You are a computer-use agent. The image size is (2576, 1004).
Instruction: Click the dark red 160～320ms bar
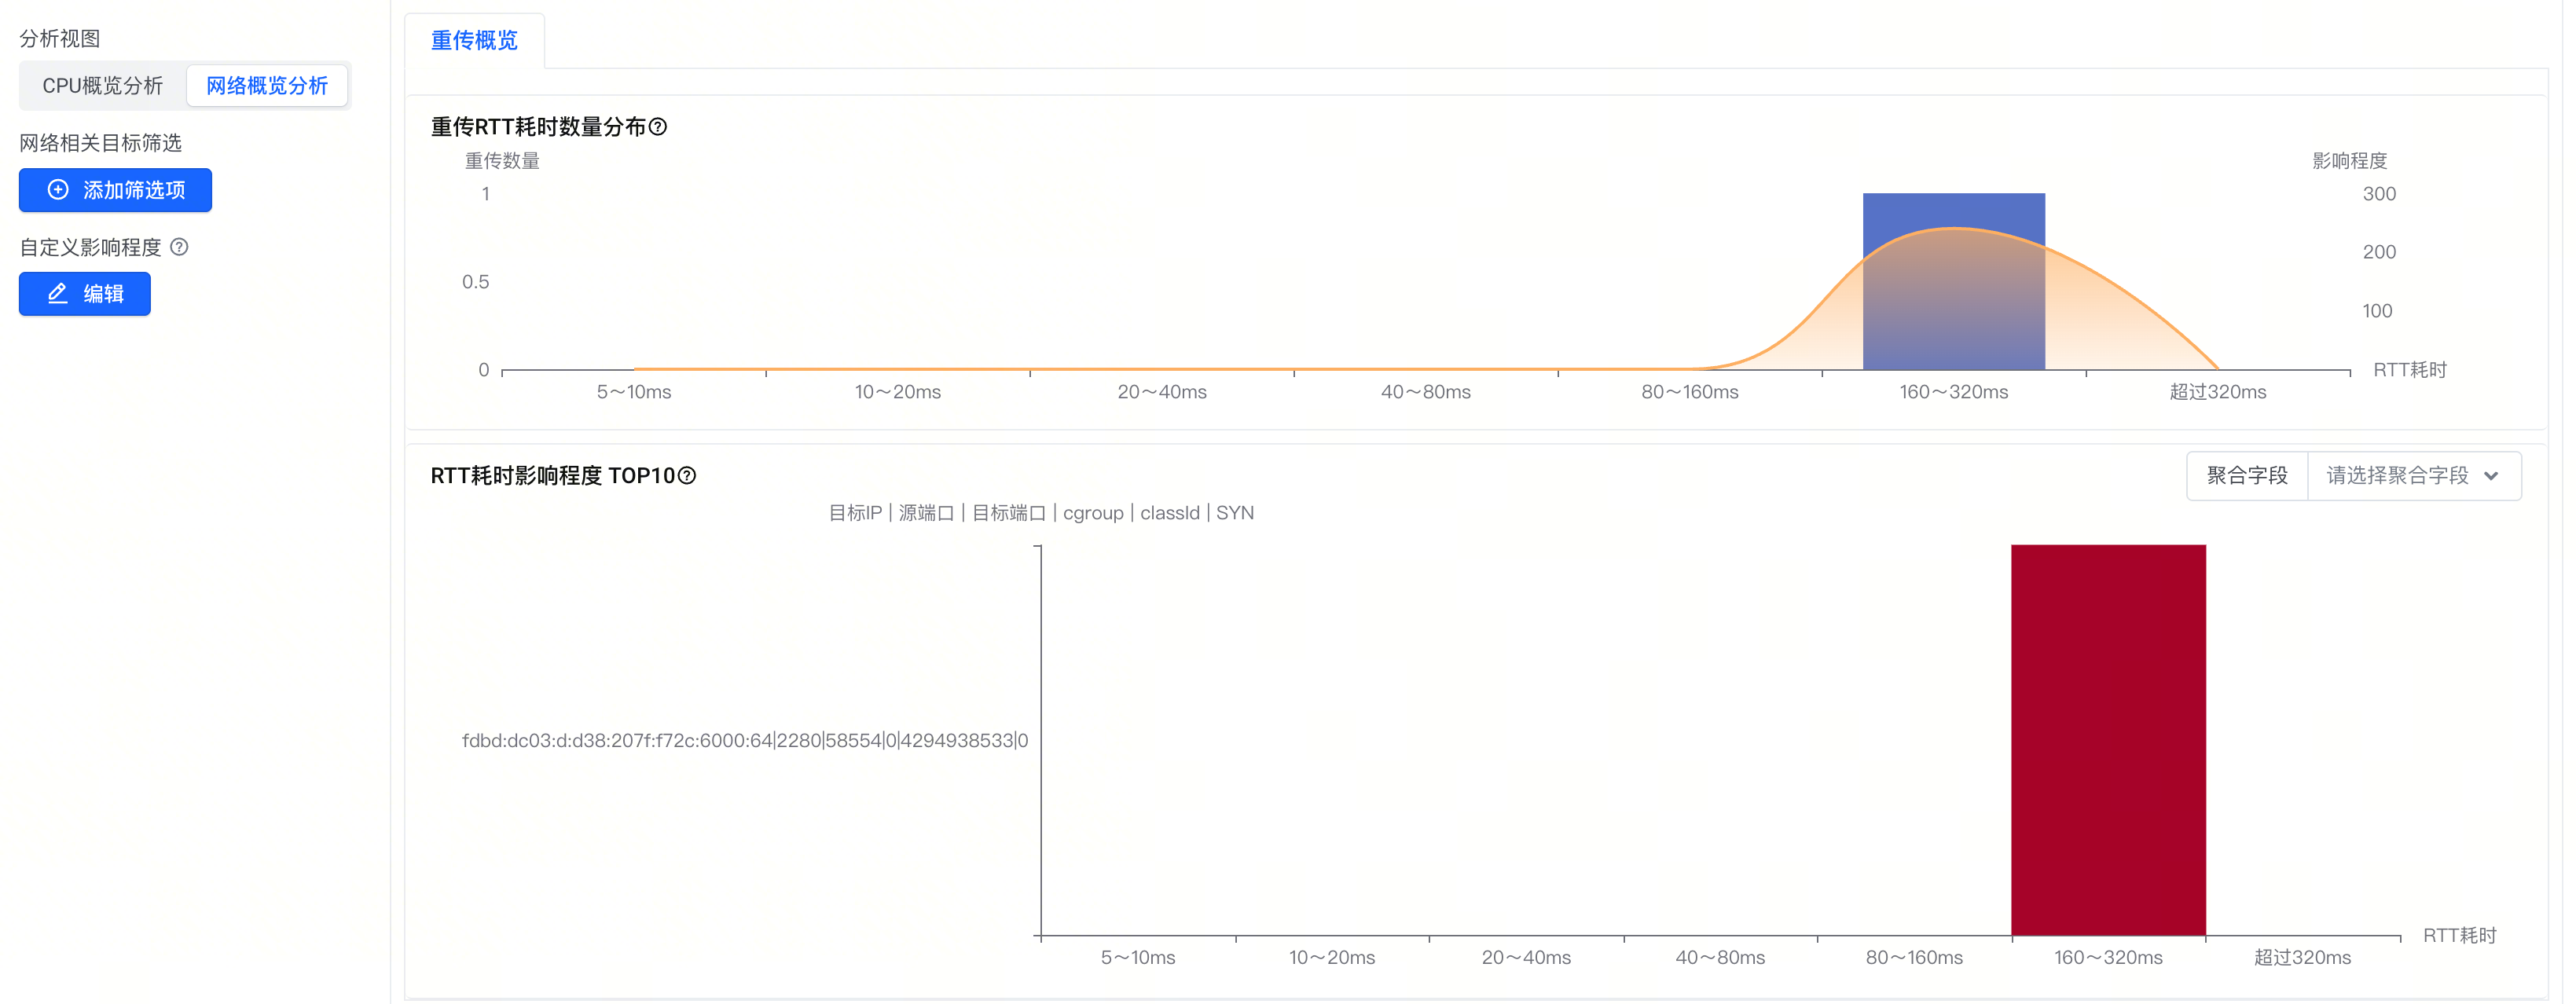click(2108, 740)
